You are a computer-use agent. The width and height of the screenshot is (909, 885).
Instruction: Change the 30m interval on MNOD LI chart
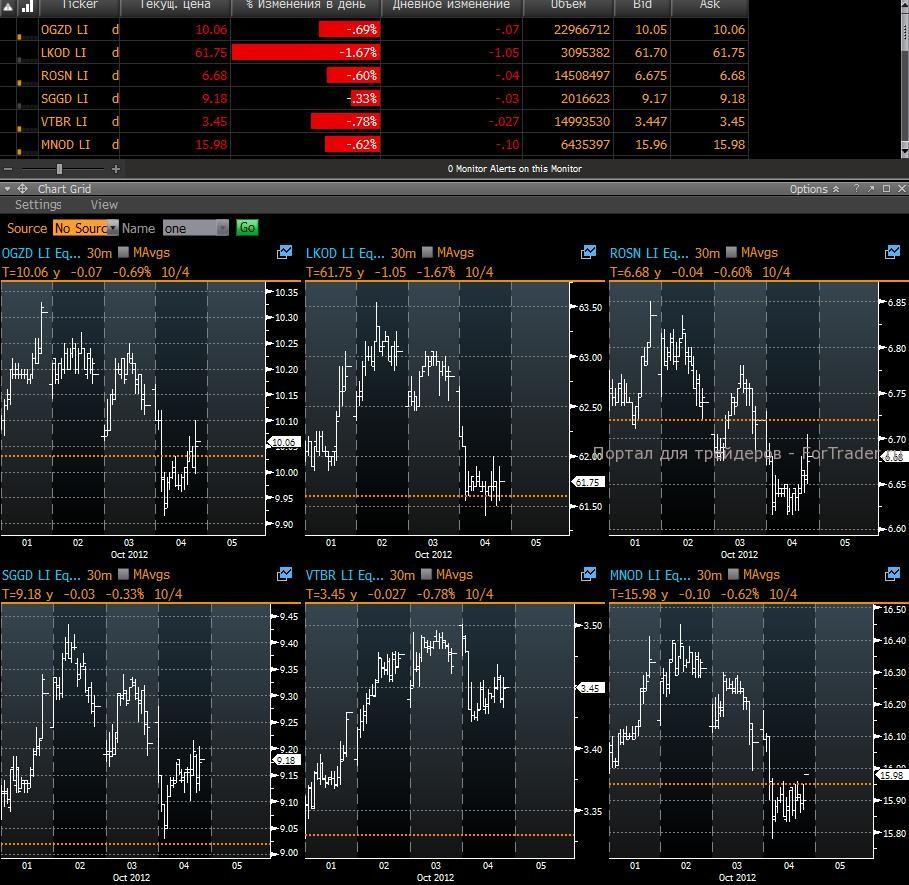pyautogui.click(x=709, y=575)
